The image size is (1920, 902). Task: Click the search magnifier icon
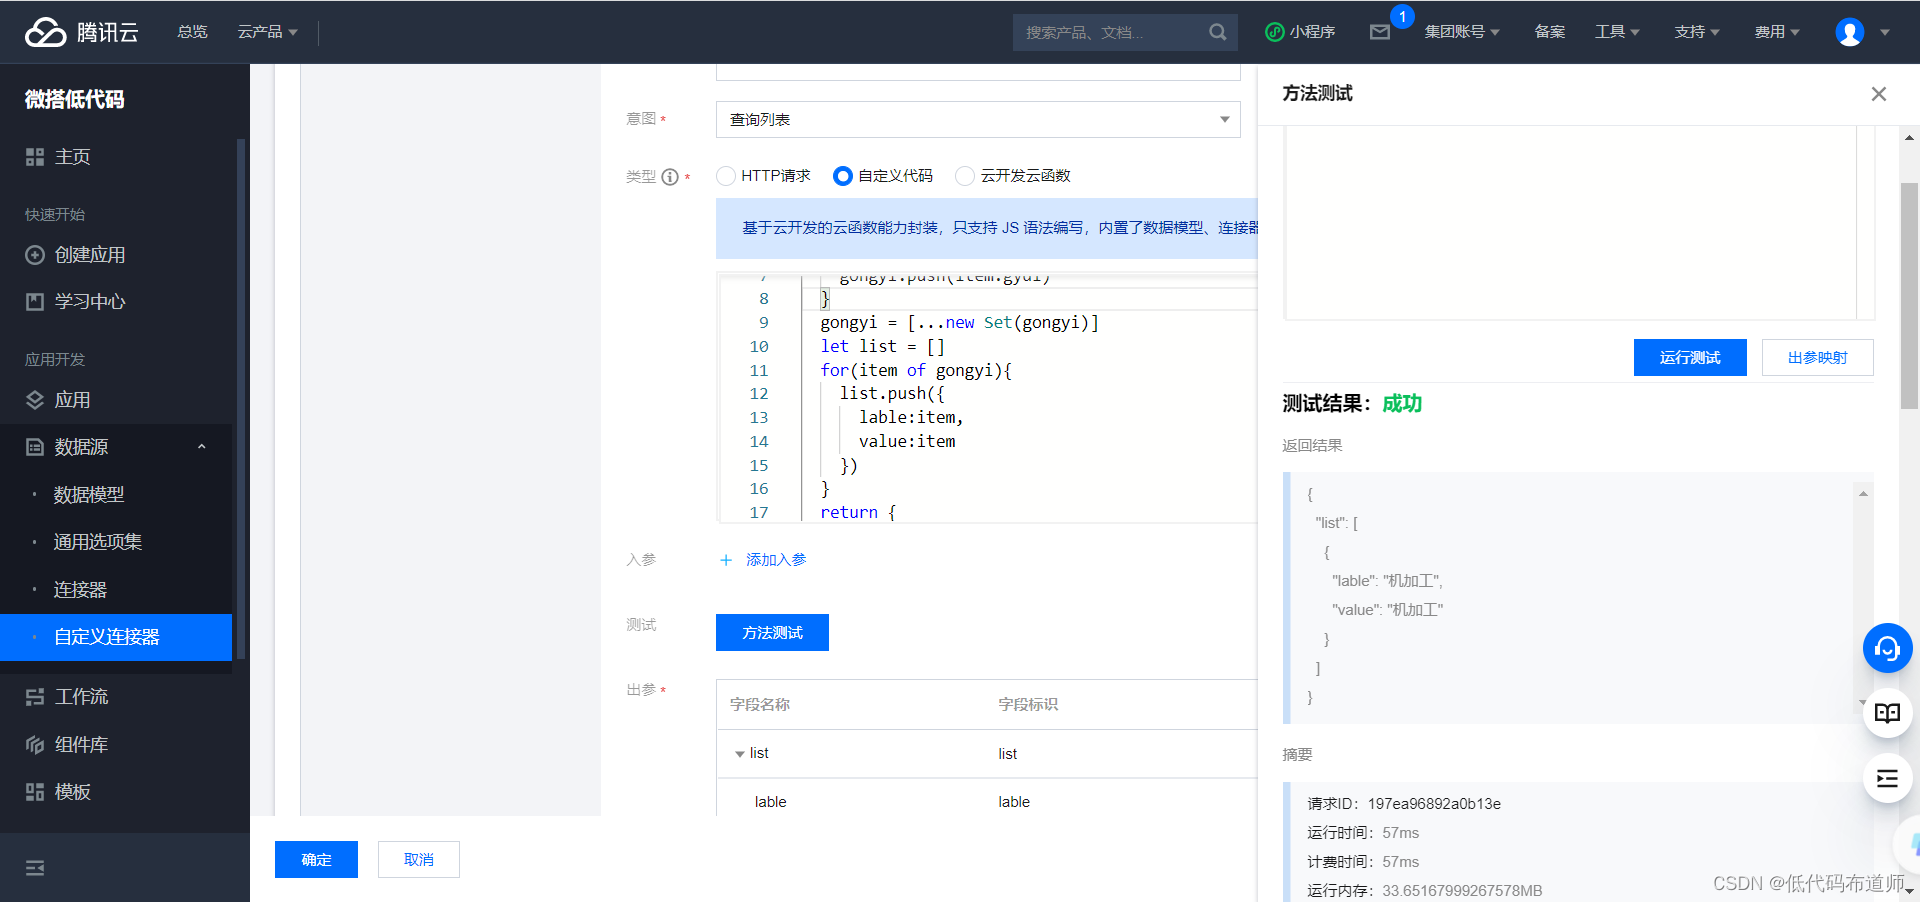[1217, 32]
